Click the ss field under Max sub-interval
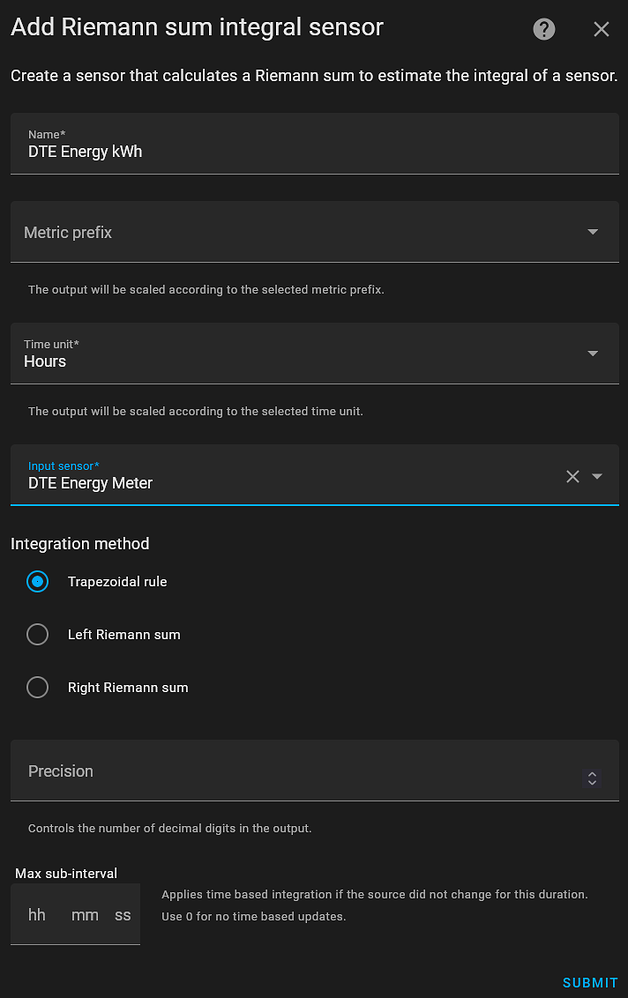Screen dimensions: 628x998 [x=122, y=914]
